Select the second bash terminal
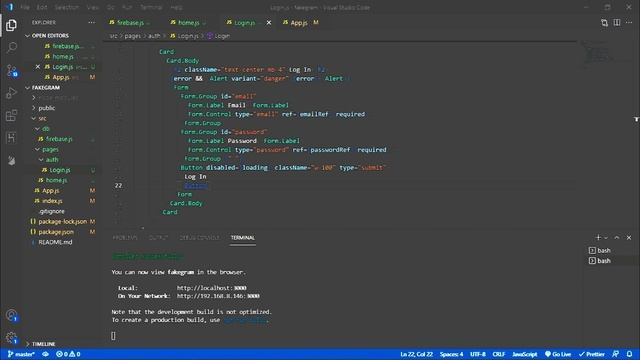Viewport: 640px width, 360px height. pos(600,261)
